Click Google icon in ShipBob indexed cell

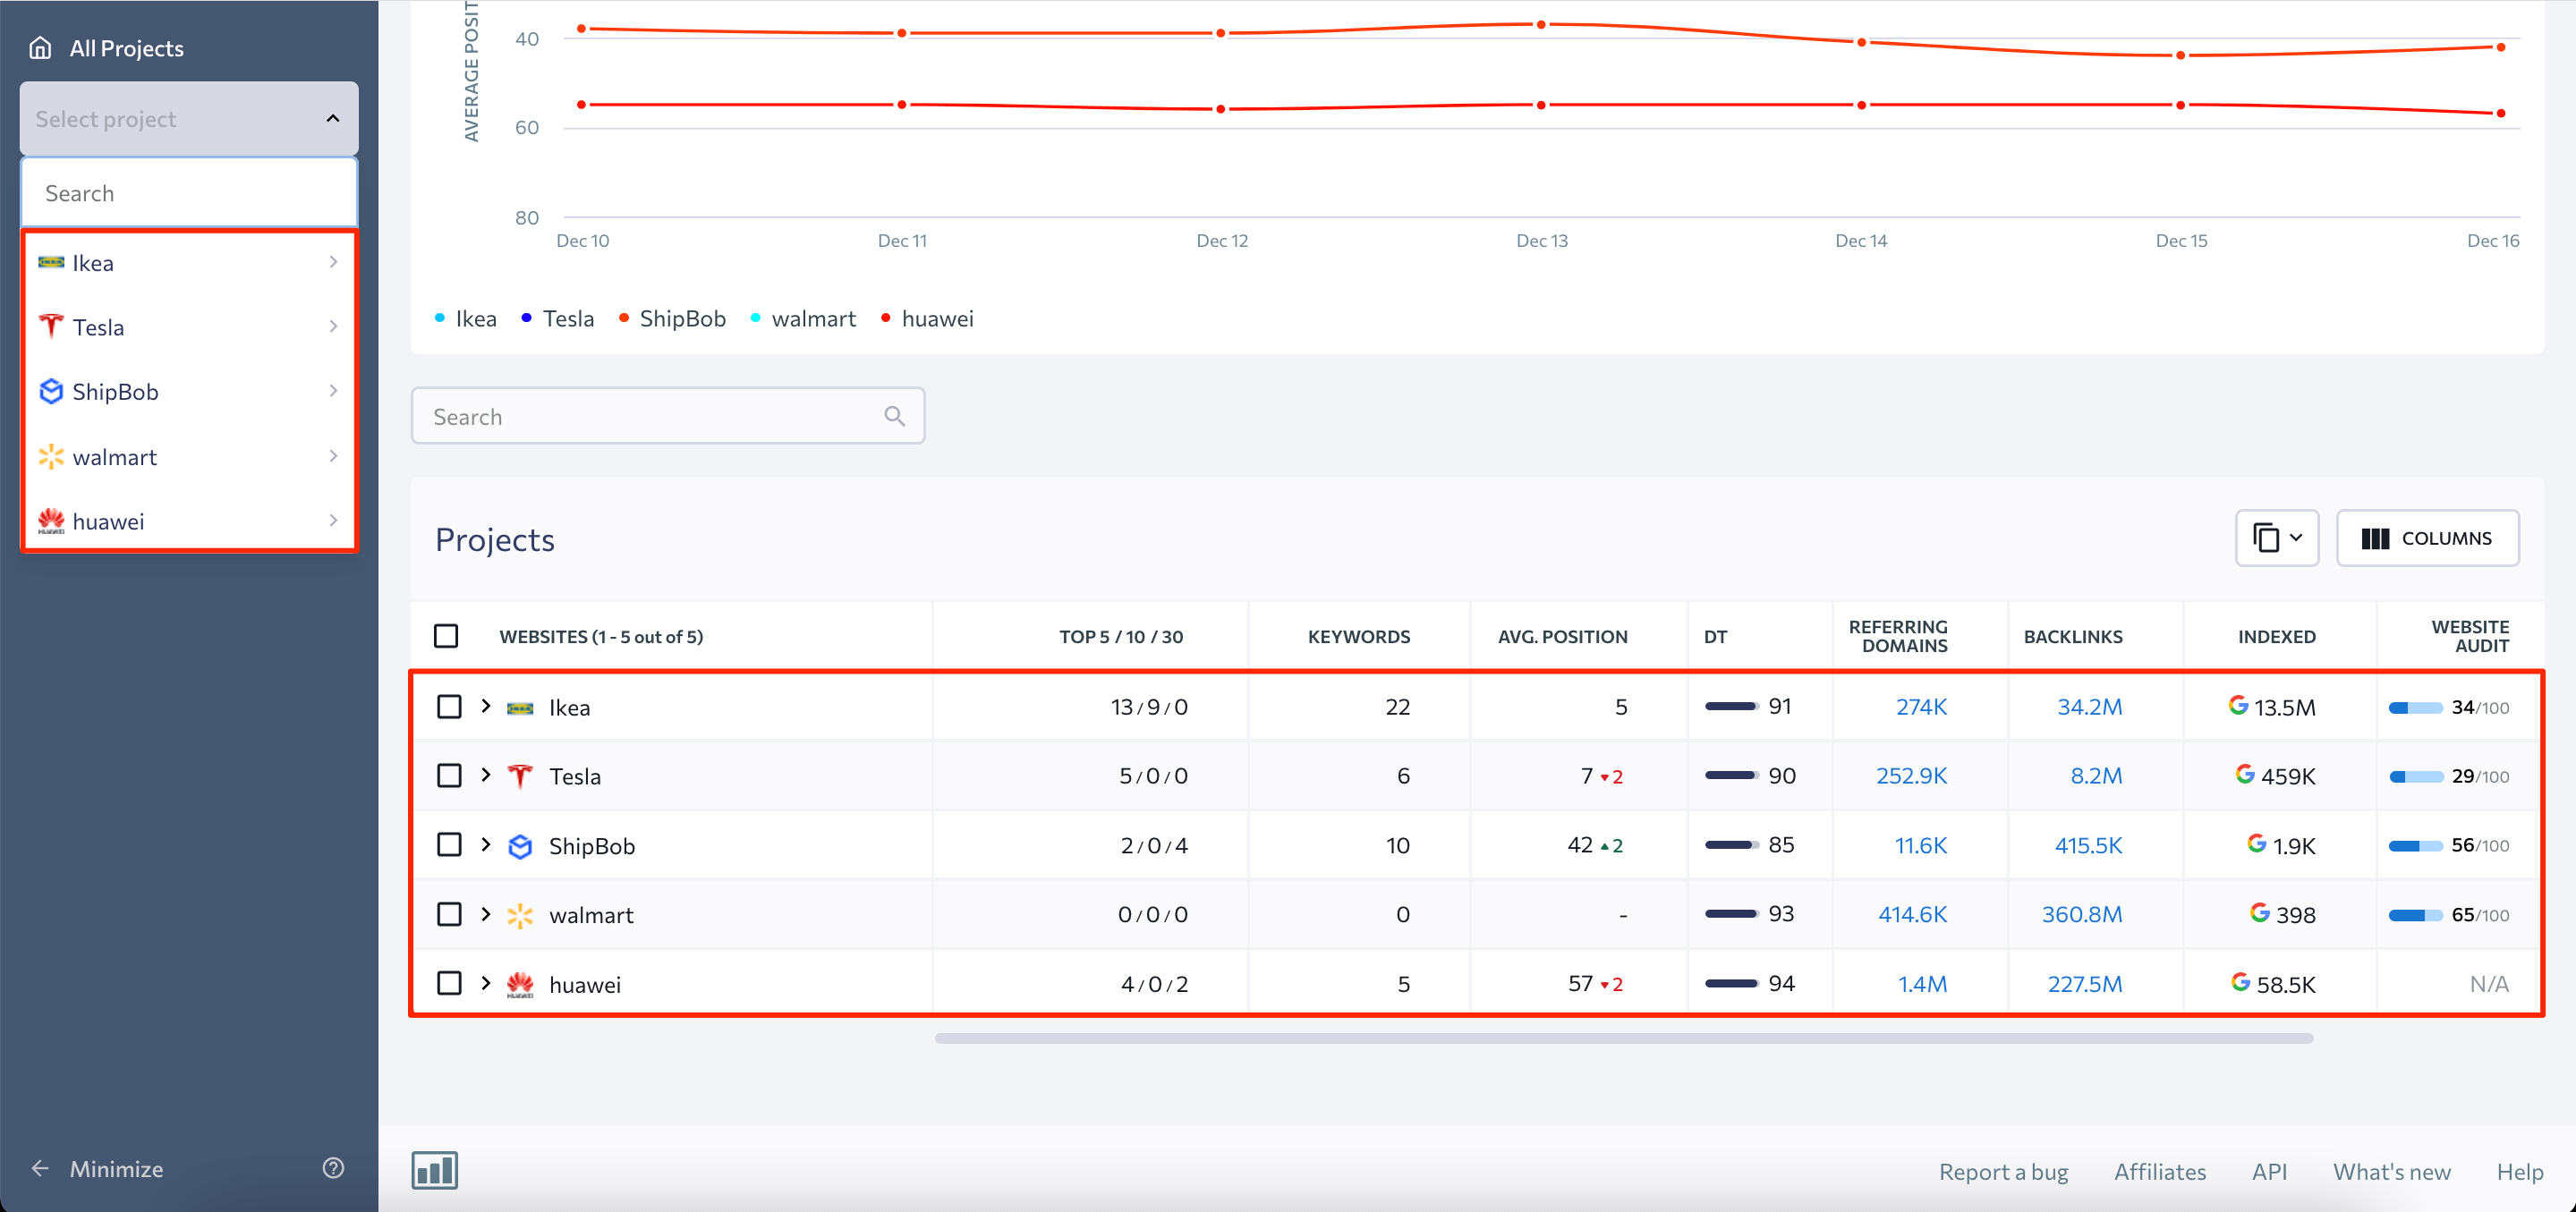[x=2257, y=843]
